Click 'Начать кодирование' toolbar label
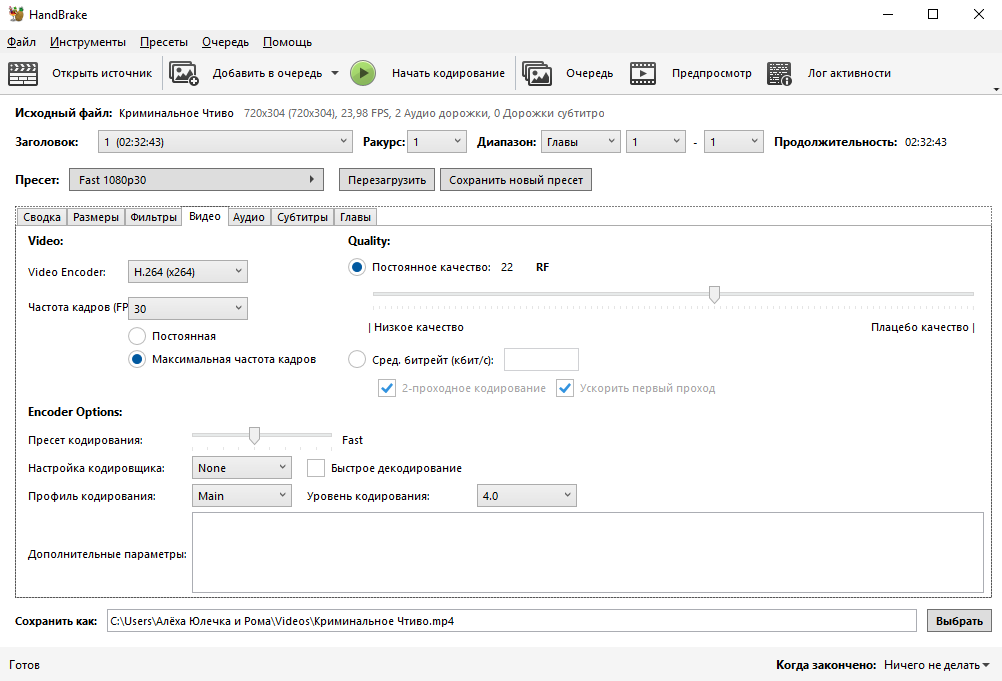Screen dimensions: 1002x681 pos(448,73)
